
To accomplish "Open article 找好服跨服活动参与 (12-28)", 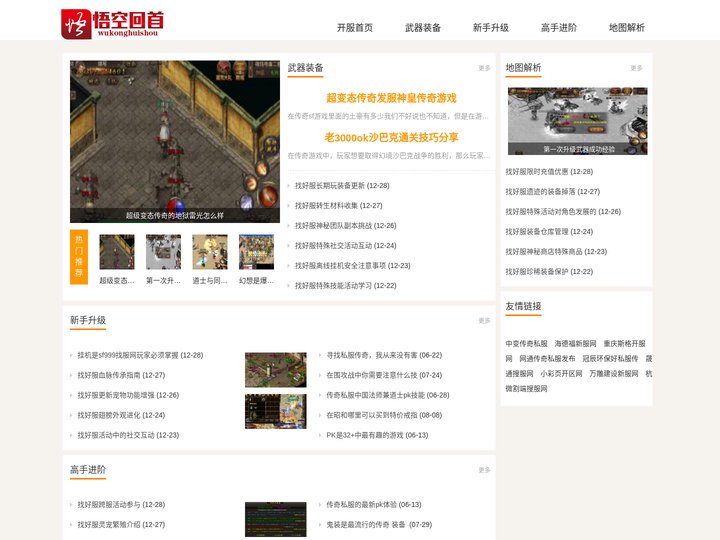I will click(x=121, y=505).
